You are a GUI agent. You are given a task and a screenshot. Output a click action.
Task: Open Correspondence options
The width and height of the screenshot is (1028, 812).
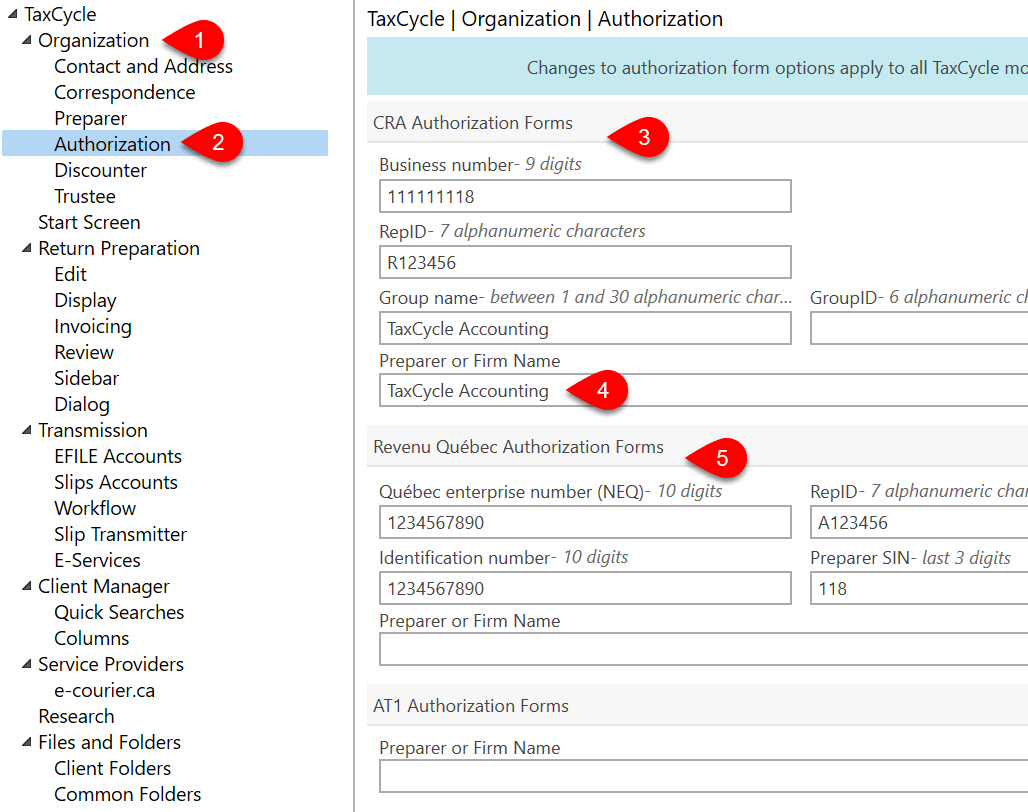[x=125, y=92]
